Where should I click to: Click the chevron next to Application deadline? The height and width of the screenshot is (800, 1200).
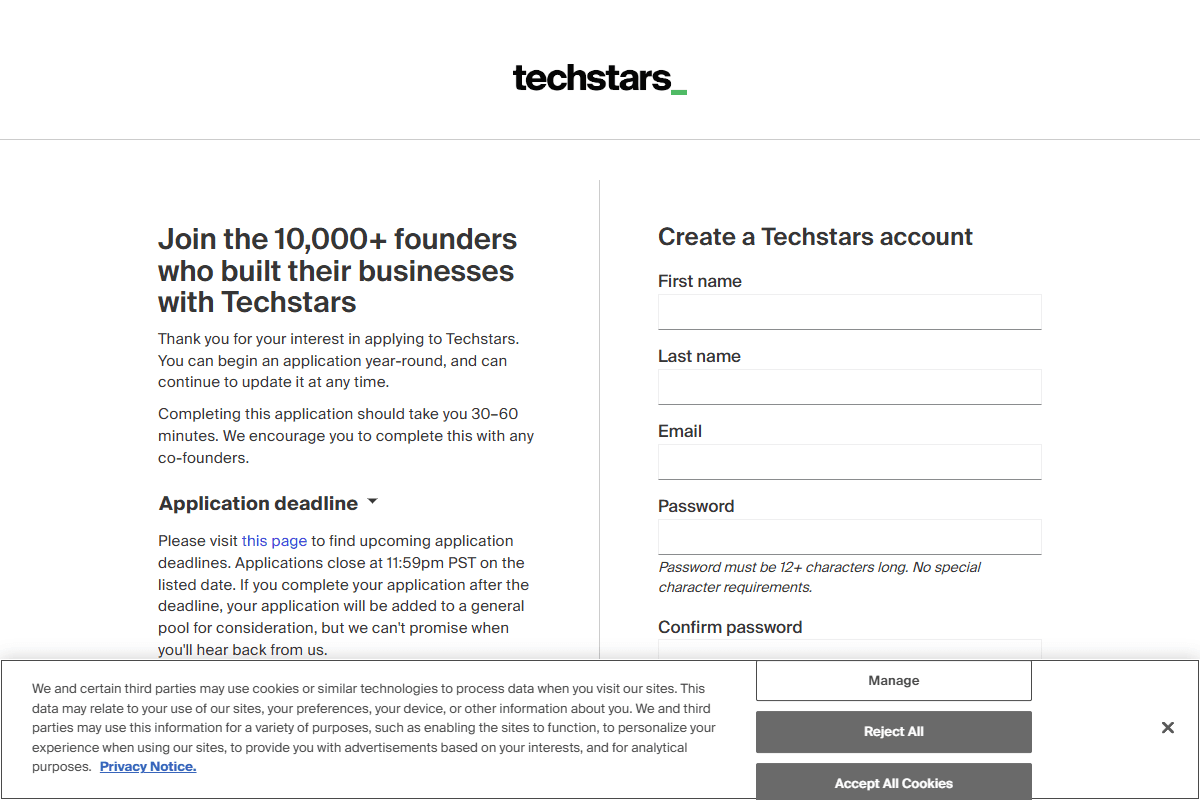pyautogui.click(x=372, y=502)
